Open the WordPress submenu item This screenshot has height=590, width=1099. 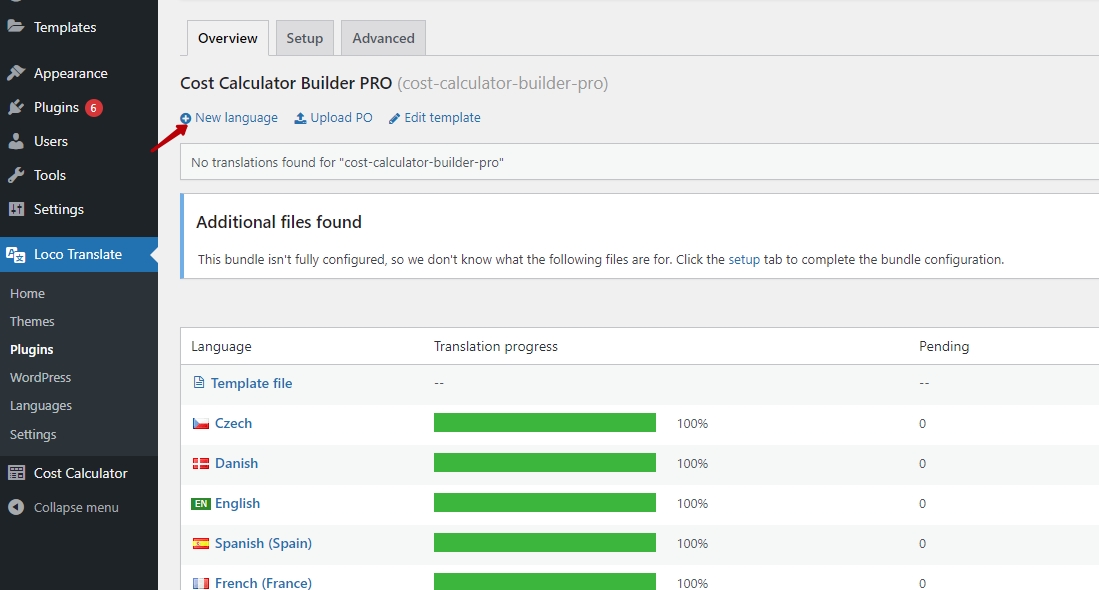pos(41,378)
